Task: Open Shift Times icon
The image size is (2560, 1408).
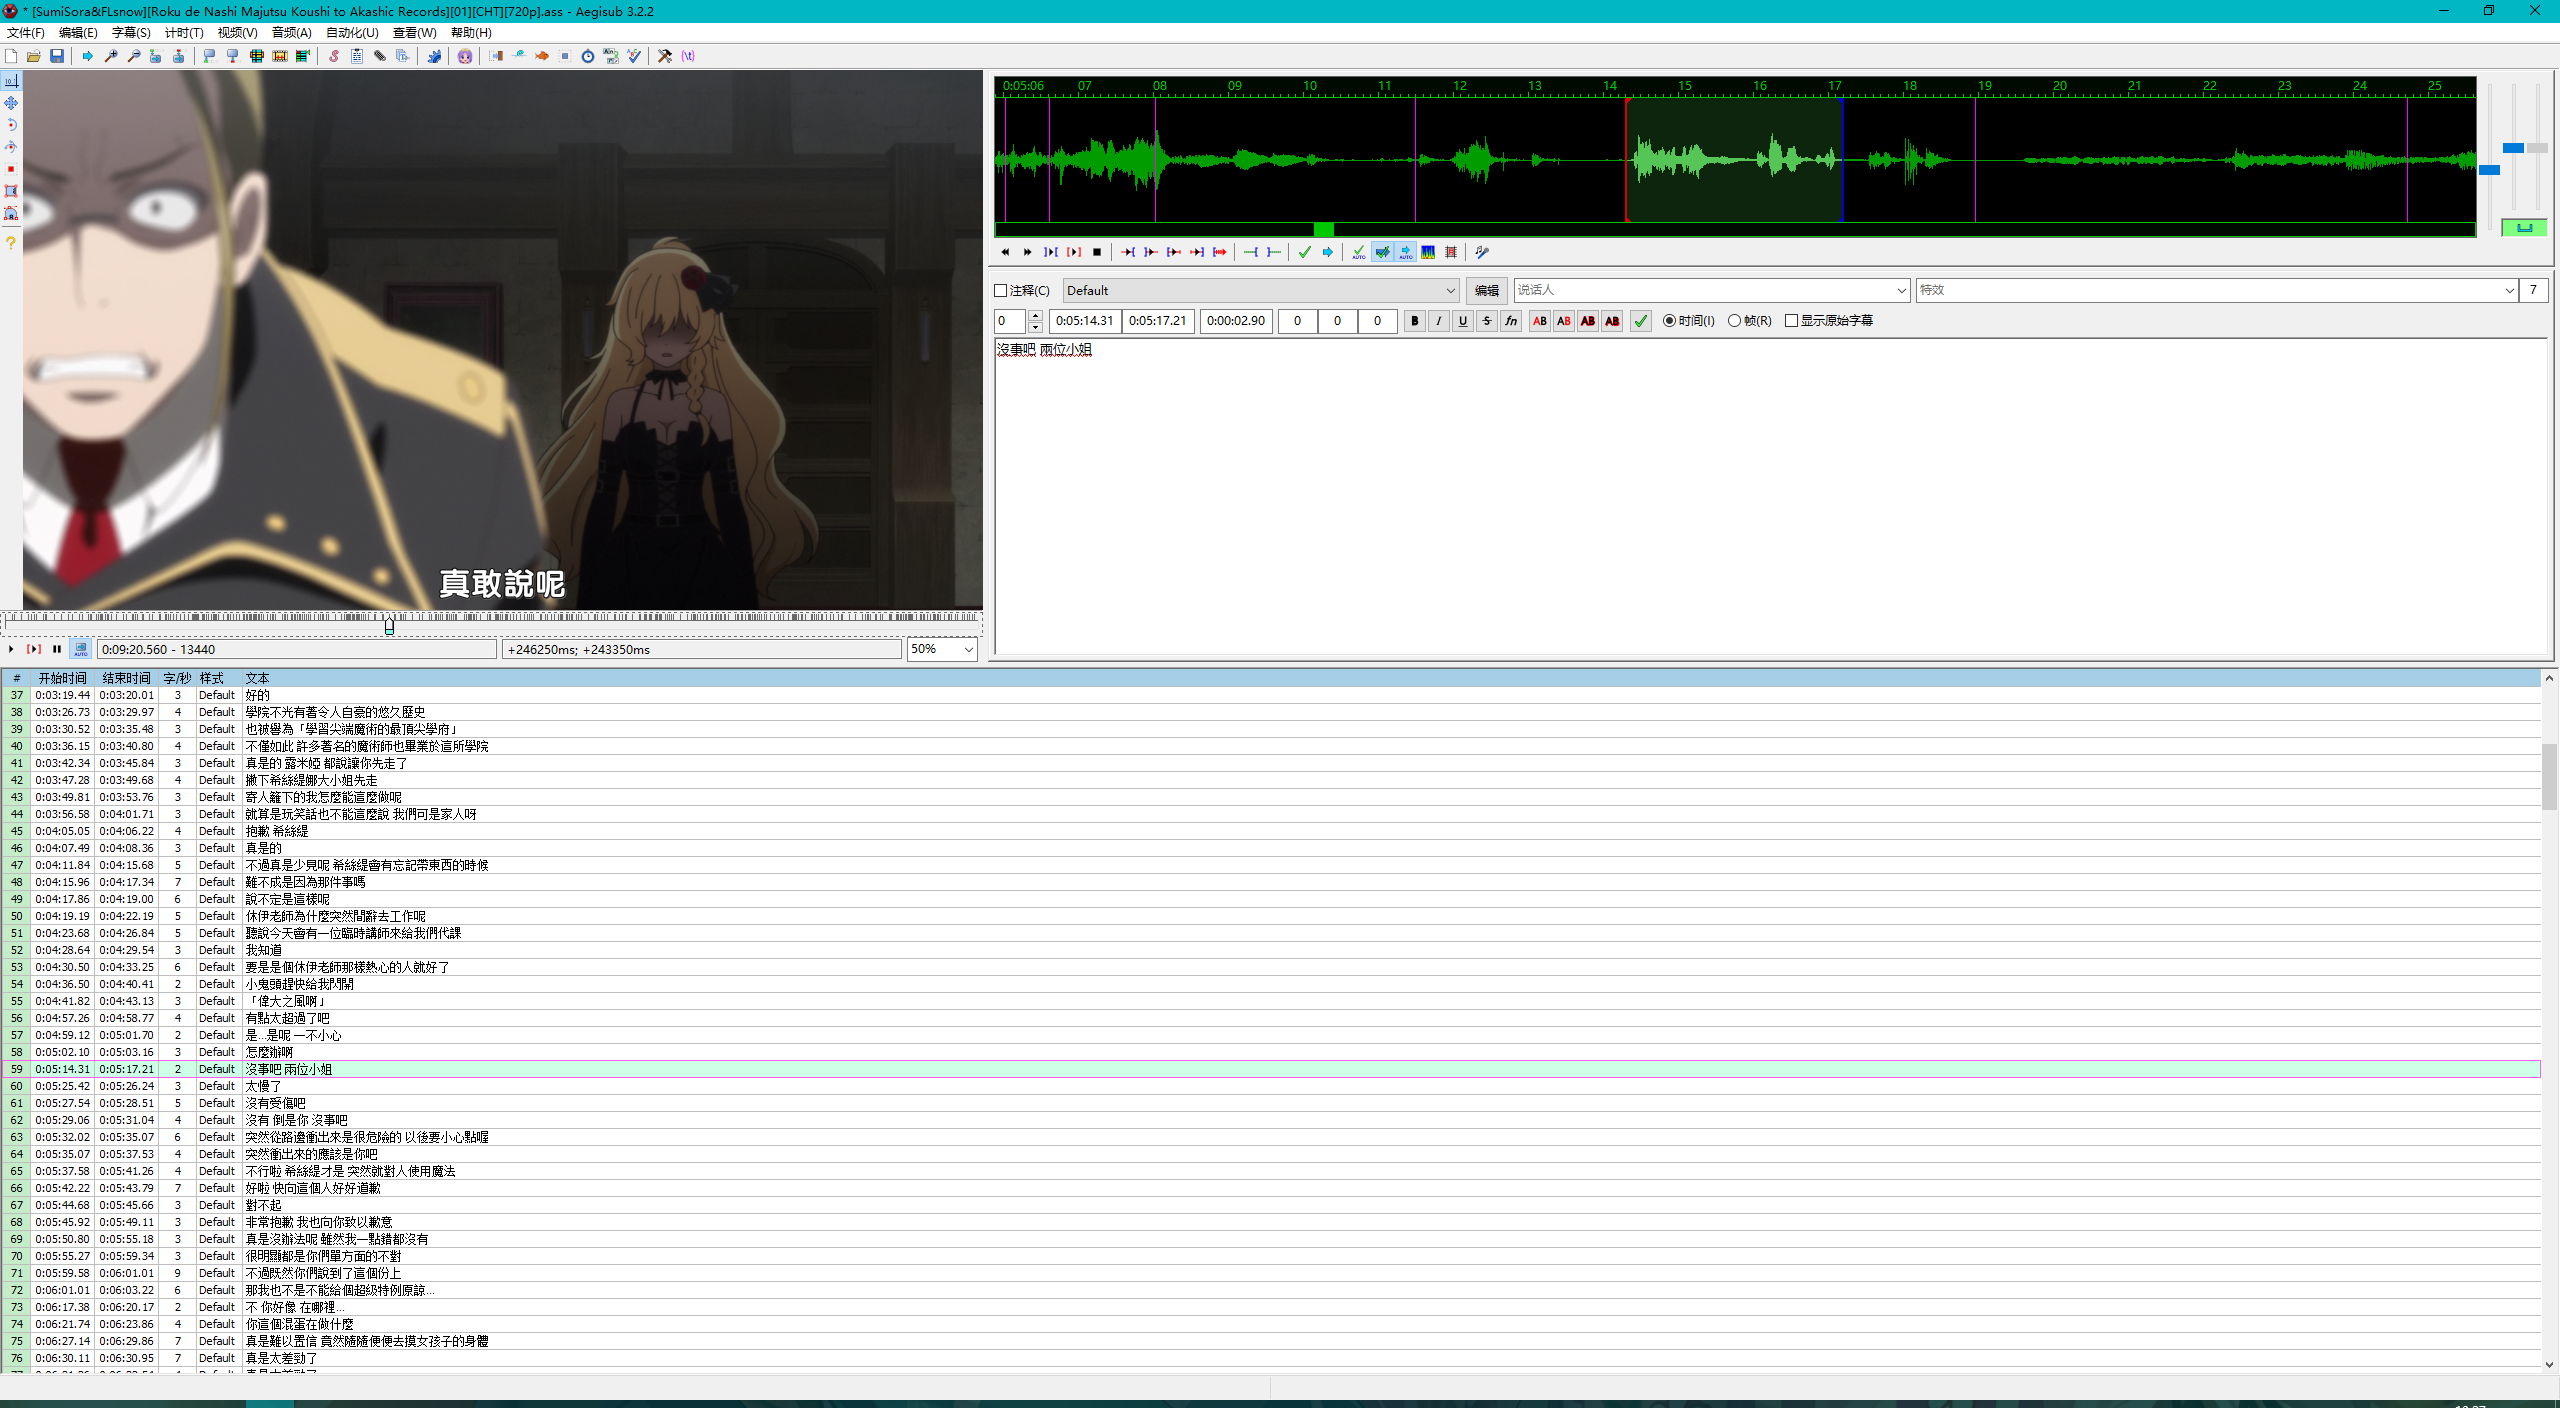Action: (496, 56)
